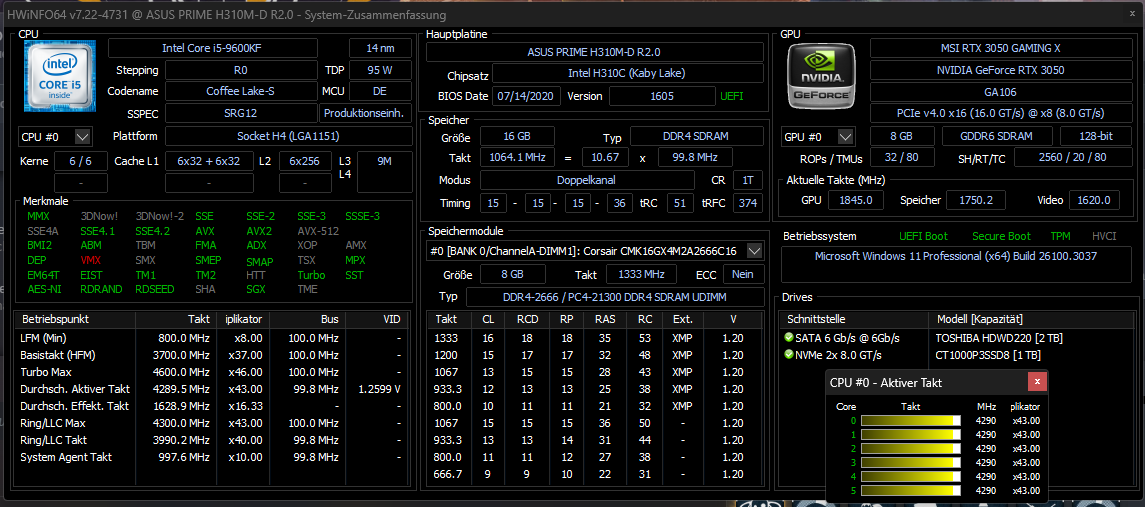Click the ASUS PRIME H310M-D R2.0 mainboard field
Viewport: 1145px width, 507px height.
(x=594, y=52)
